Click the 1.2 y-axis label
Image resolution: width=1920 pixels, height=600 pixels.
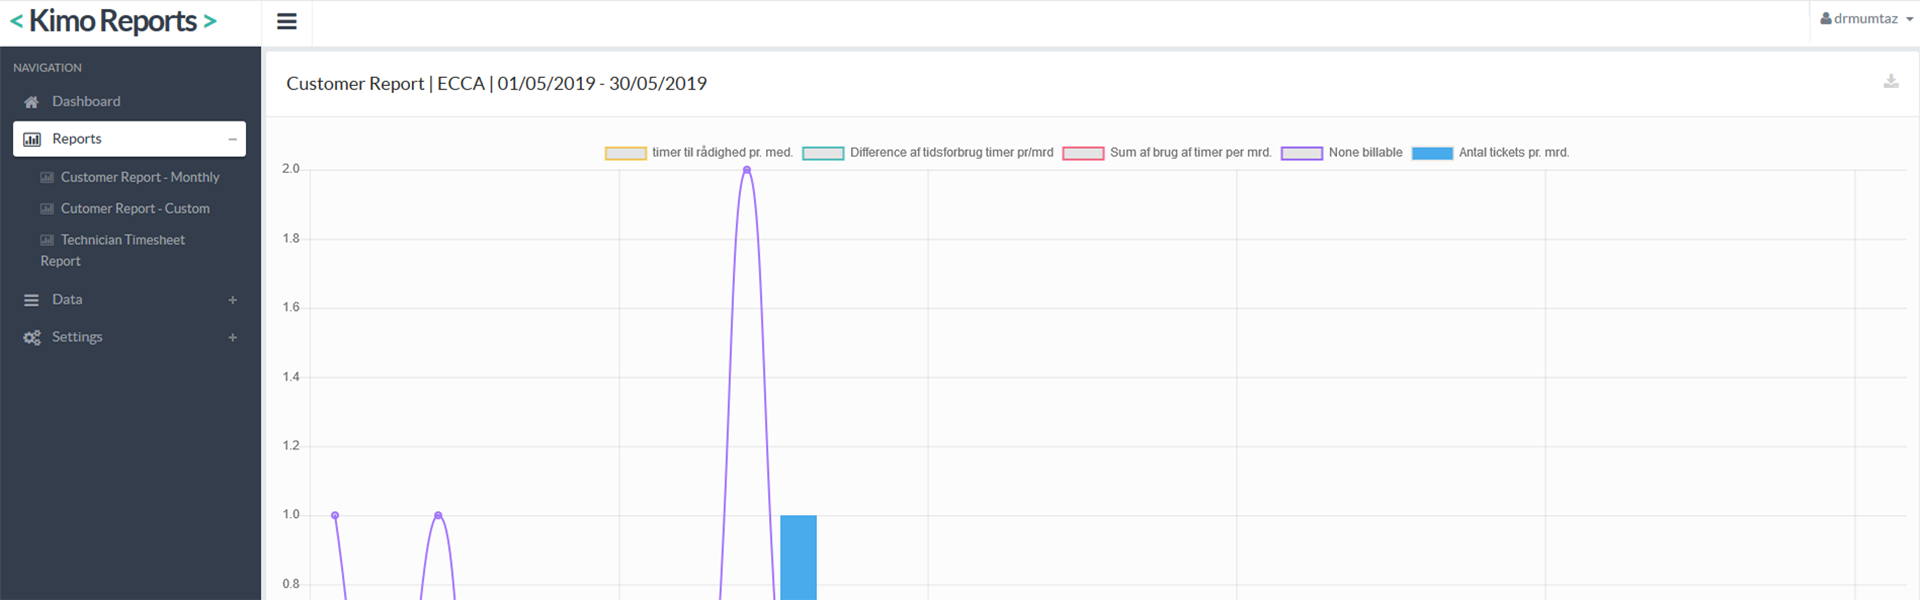pyautogui.click(x=291, y=445)
